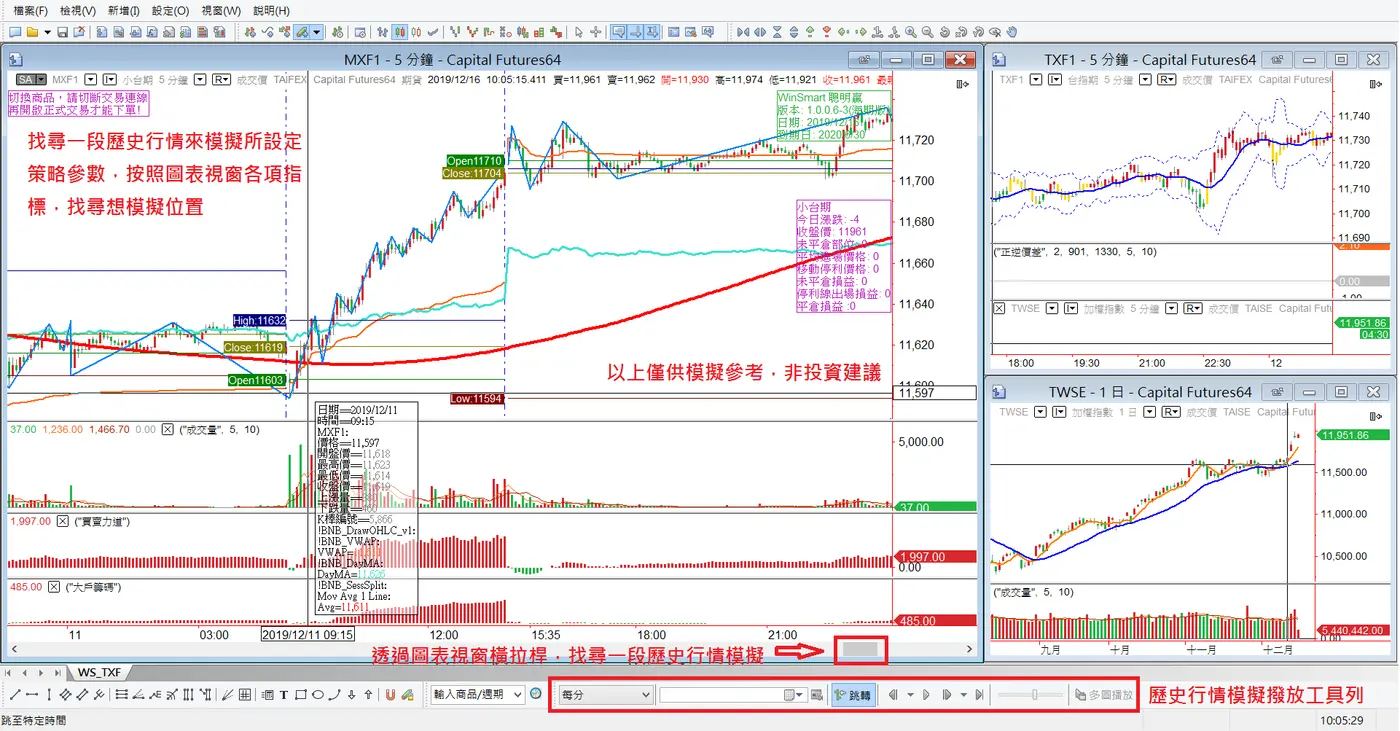
Task: Click the down arrow drawing tool
Action: pyautogui.click(x=352, y=694)
